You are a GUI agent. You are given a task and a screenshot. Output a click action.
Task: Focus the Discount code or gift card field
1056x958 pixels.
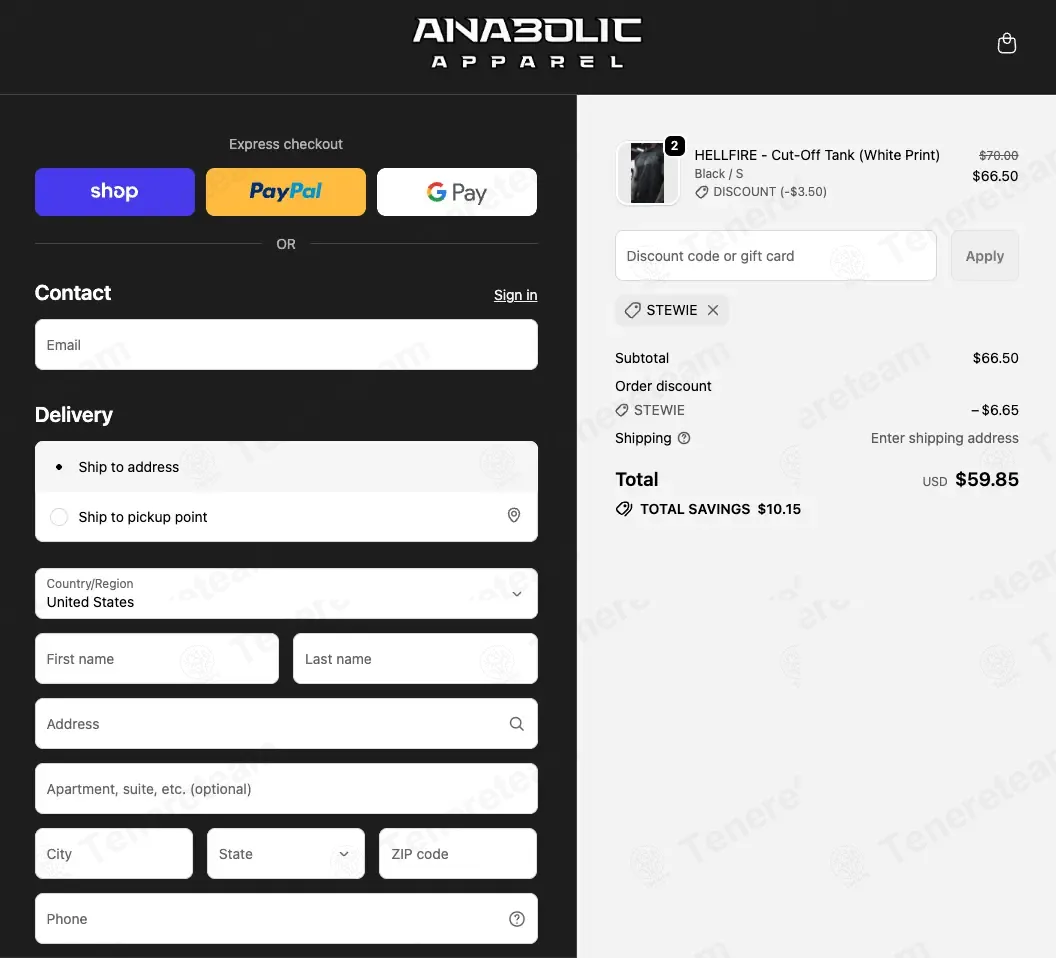tap(776, 256)
